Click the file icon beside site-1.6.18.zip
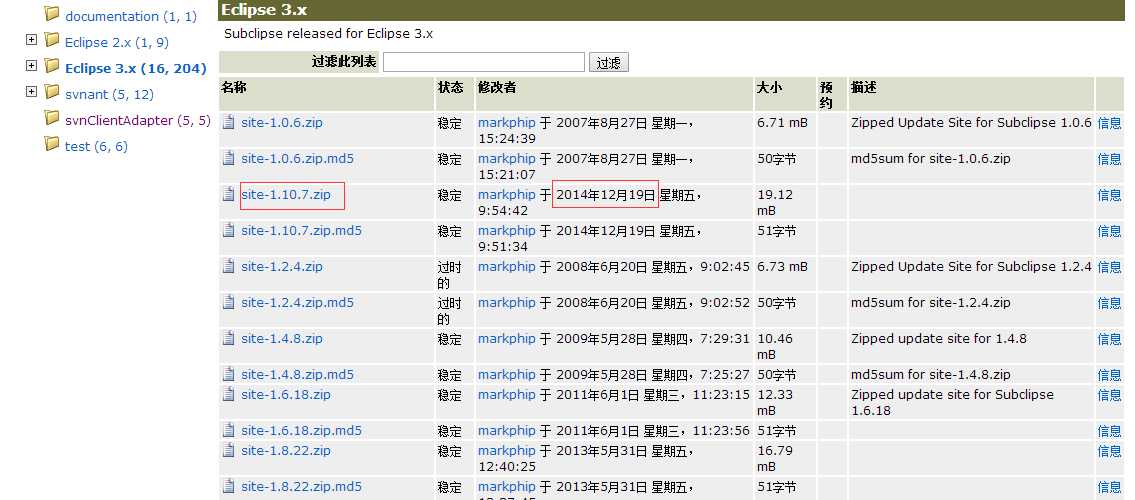 coord(229,395)
